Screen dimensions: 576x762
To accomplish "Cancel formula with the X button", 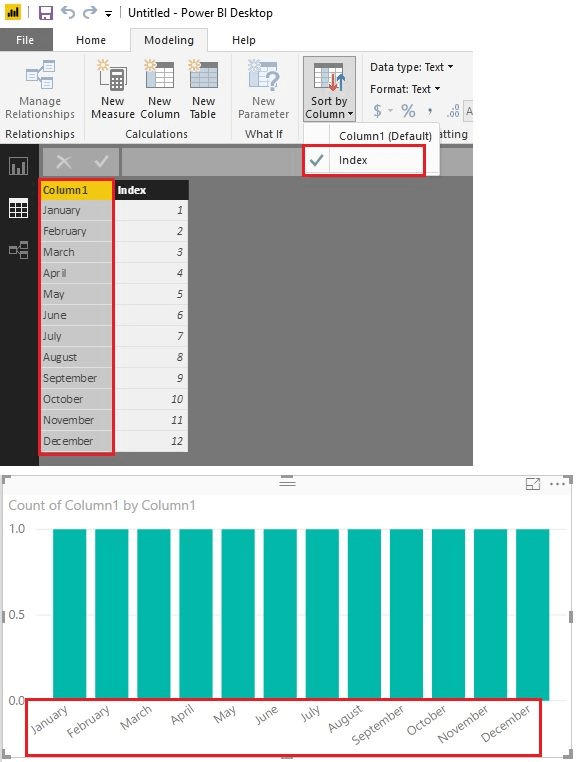I will pos(64,161).
